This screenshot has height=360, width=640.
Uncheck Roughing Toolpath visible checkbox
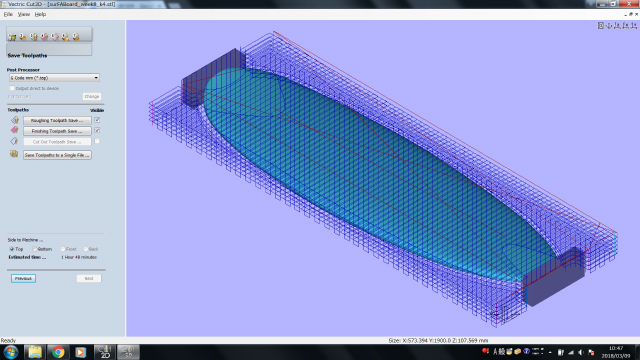pyautogui.click(x=97, y=120)
